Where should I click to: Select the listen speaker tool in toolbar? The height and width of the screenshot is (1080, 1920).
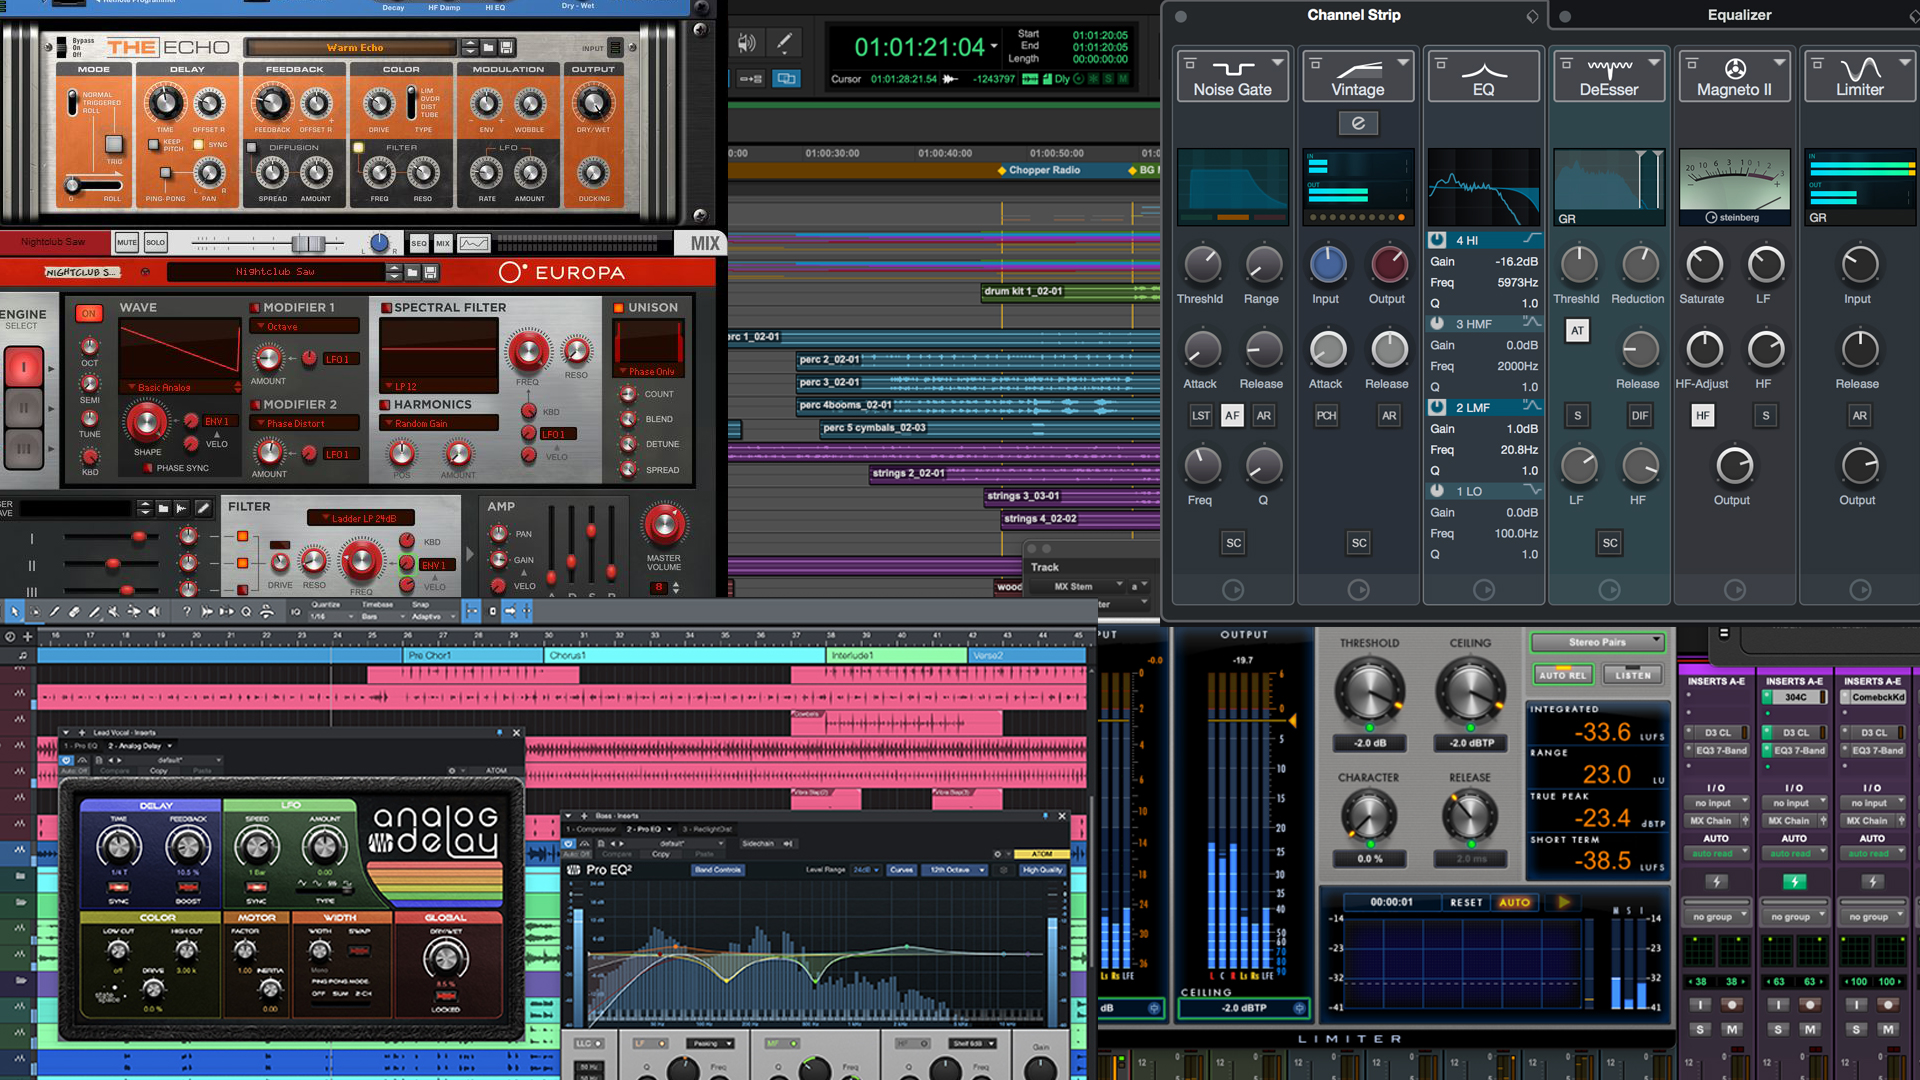(x=154, y=611)
